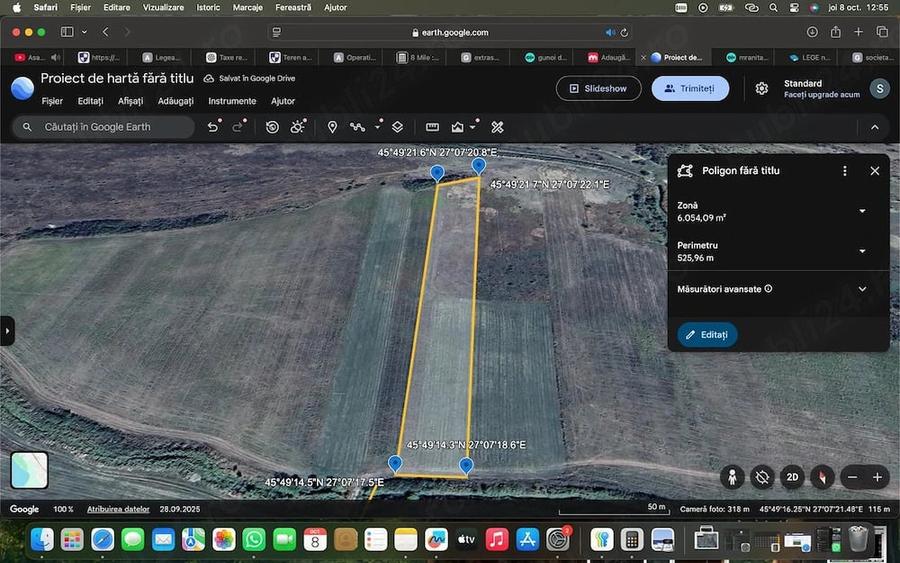Go back with Safari's back arrow
Image resolution: width=900 pixels, height=563 pixels.
click(x=106, y=32)
